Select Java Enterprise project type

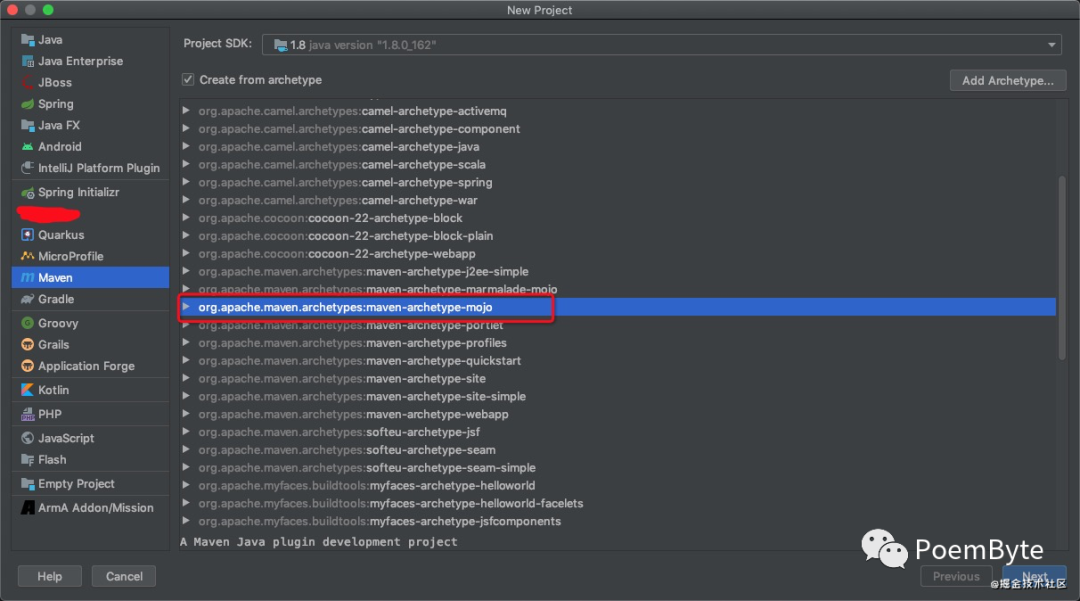pyautogui.click(x=90, y=61)
